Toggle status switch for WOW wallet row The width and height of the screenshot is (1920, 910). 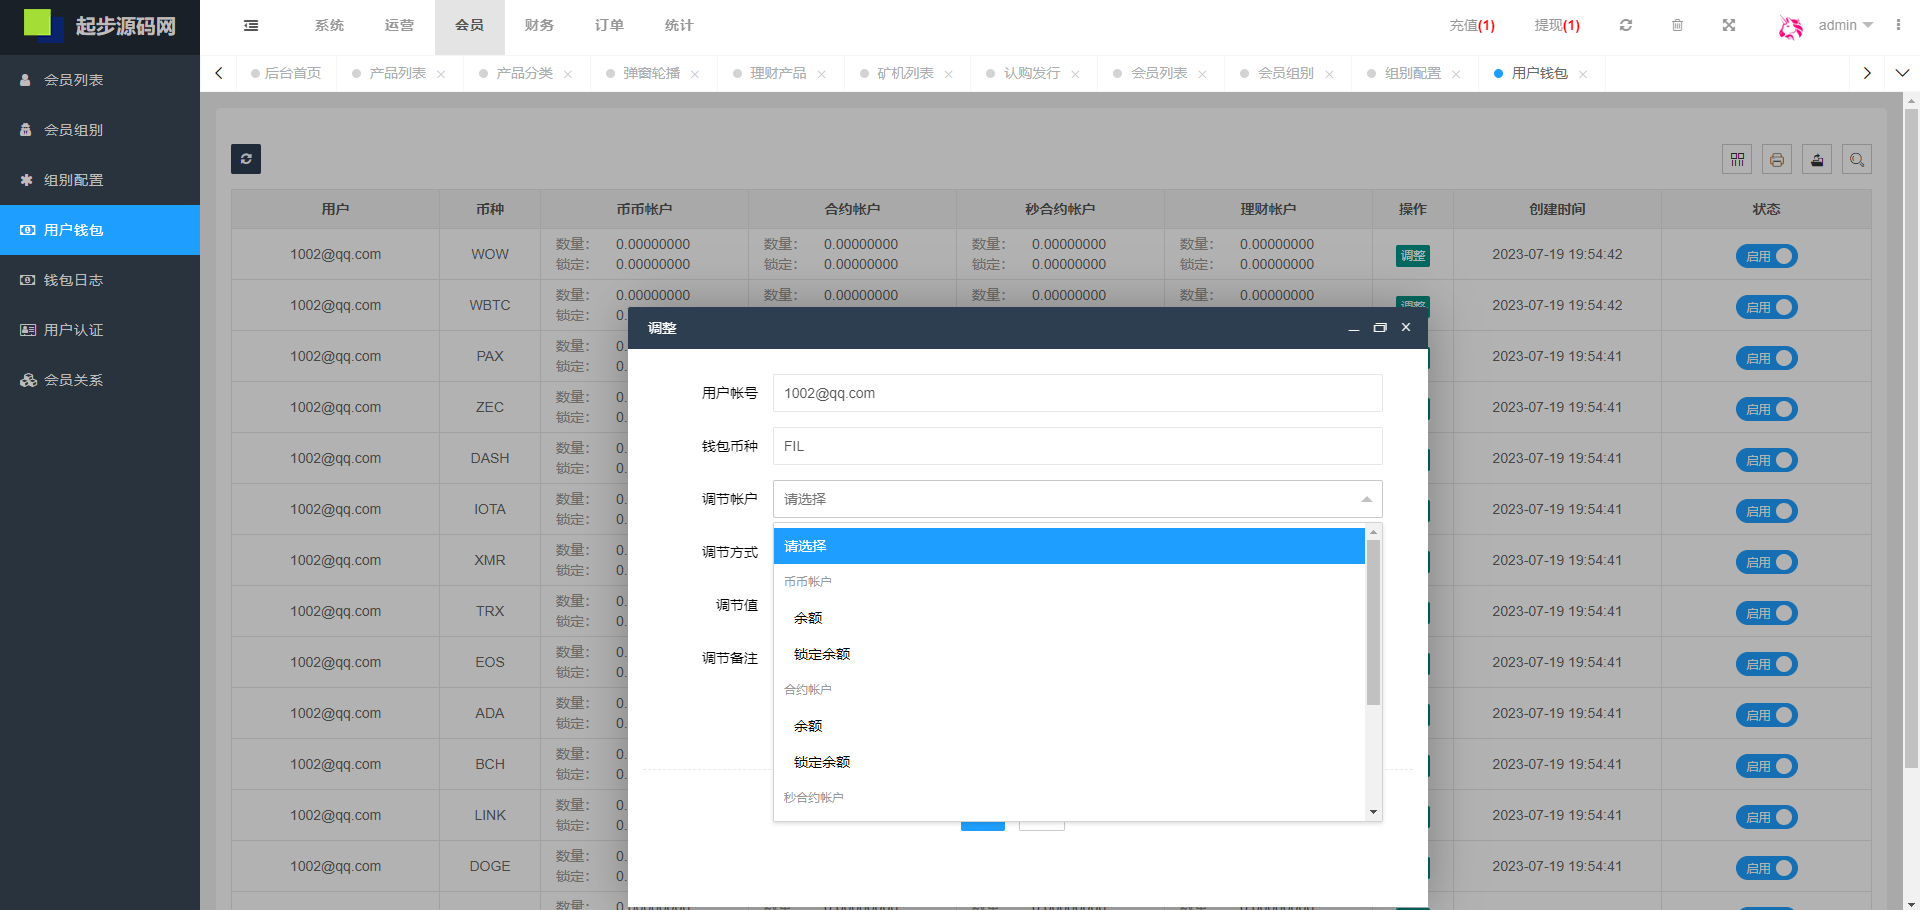[x=1766, y=256]
